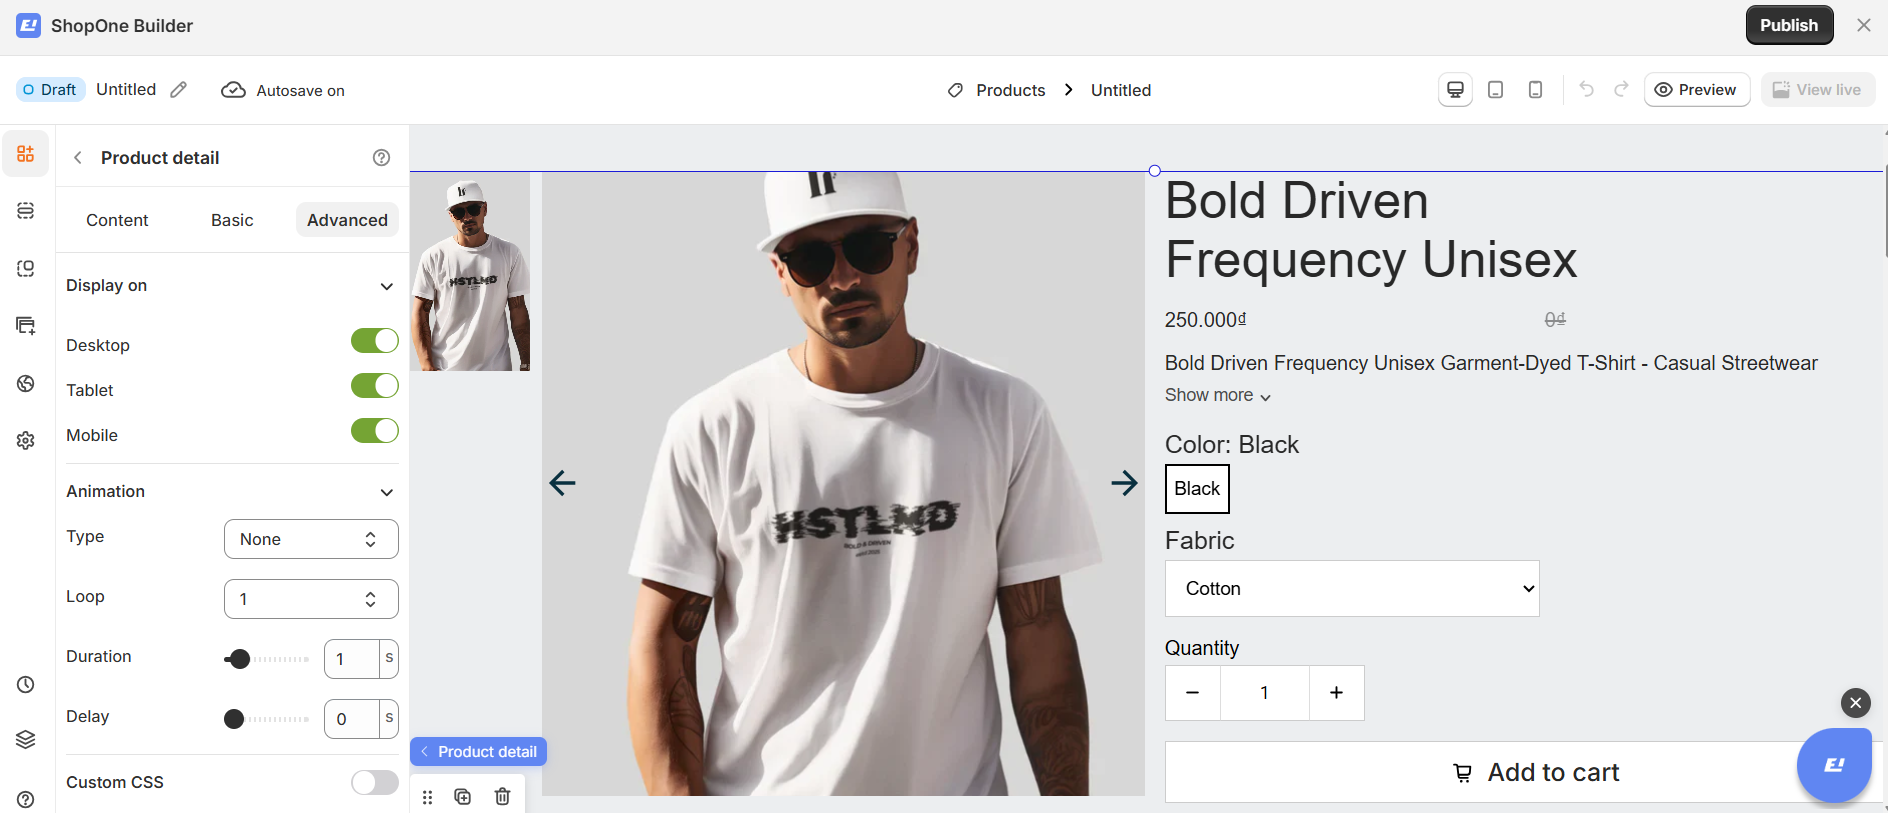
Task: Open the animation Type dropdown
Action: (x=311, y=539)
